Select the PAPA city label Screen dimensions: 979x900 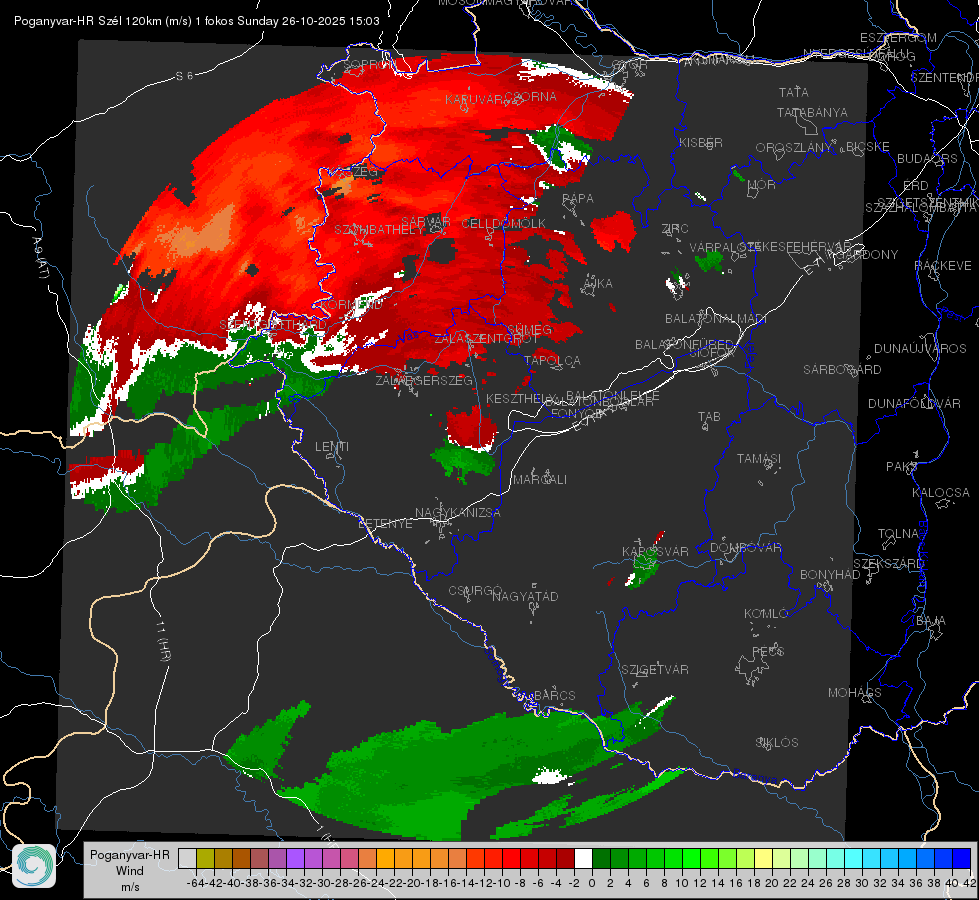[578, 198]
